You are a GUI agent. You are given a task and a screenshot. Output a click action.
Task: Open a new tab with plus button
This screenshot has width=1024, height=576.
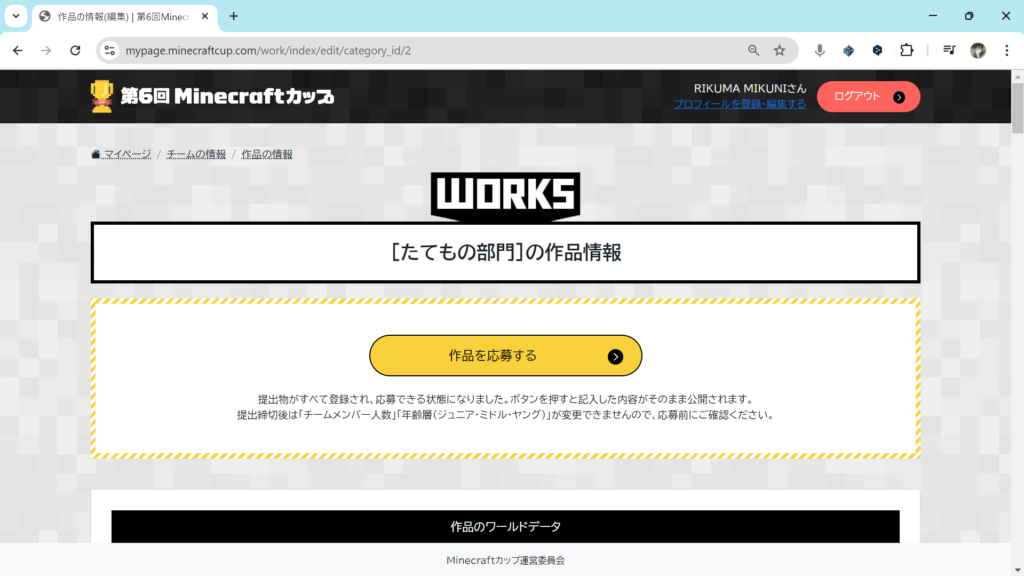pyautogui.click(x=234, y=16)
